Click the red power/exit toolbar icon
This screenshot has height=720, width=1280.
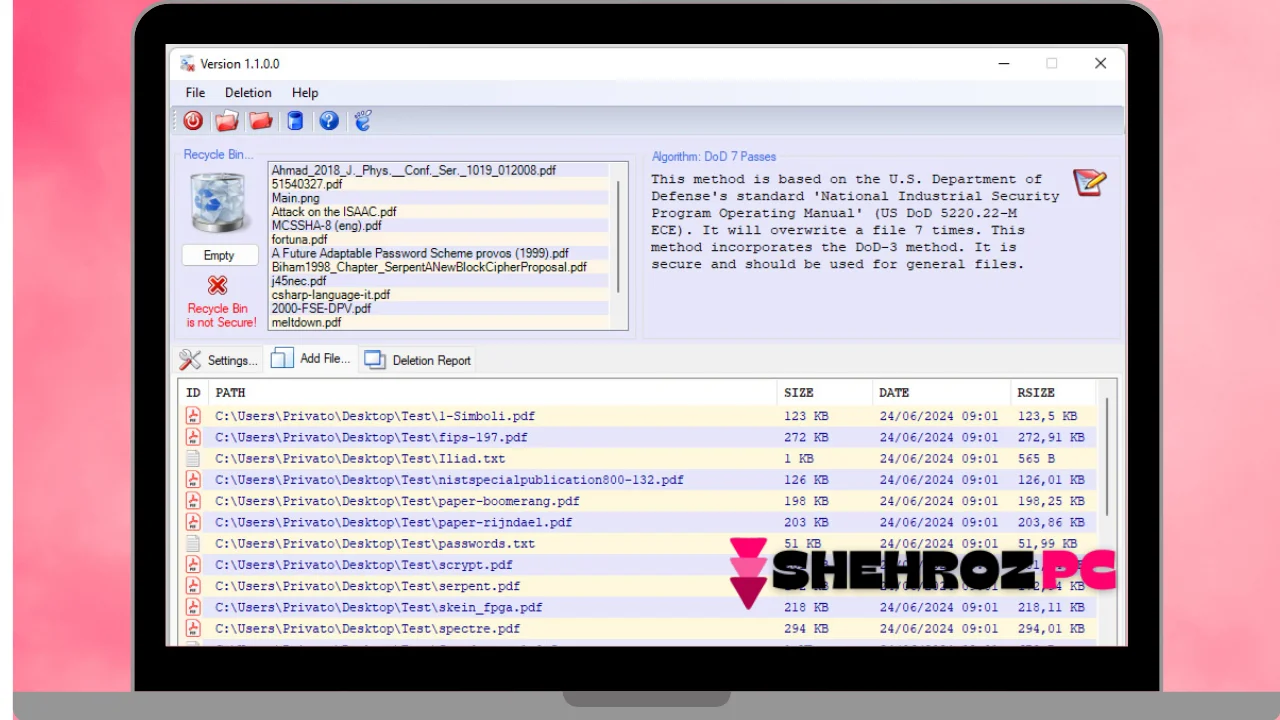point(193,121)
